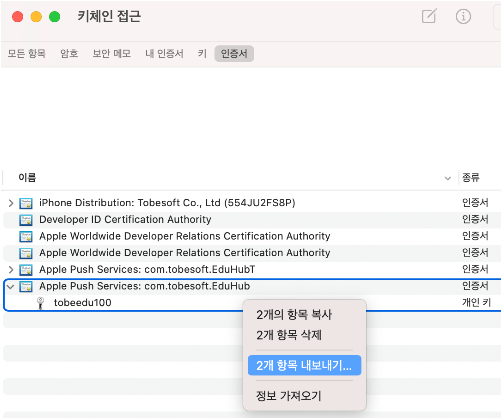Toggle sort order arrow in name column
Screen dimensions: 502x419
[x=448, y=178]
